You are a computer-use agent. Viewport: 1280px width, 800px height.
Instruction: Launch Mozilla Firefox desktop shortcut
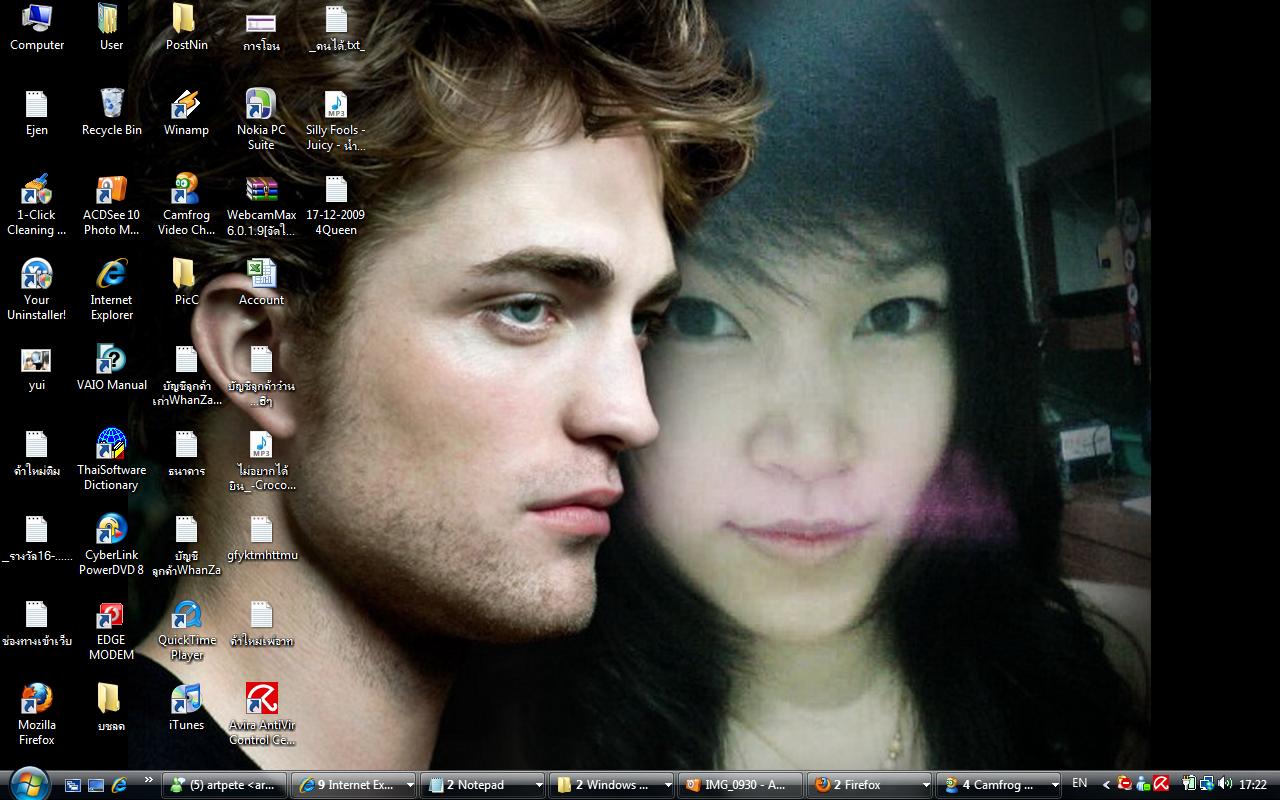coord(37,700)
